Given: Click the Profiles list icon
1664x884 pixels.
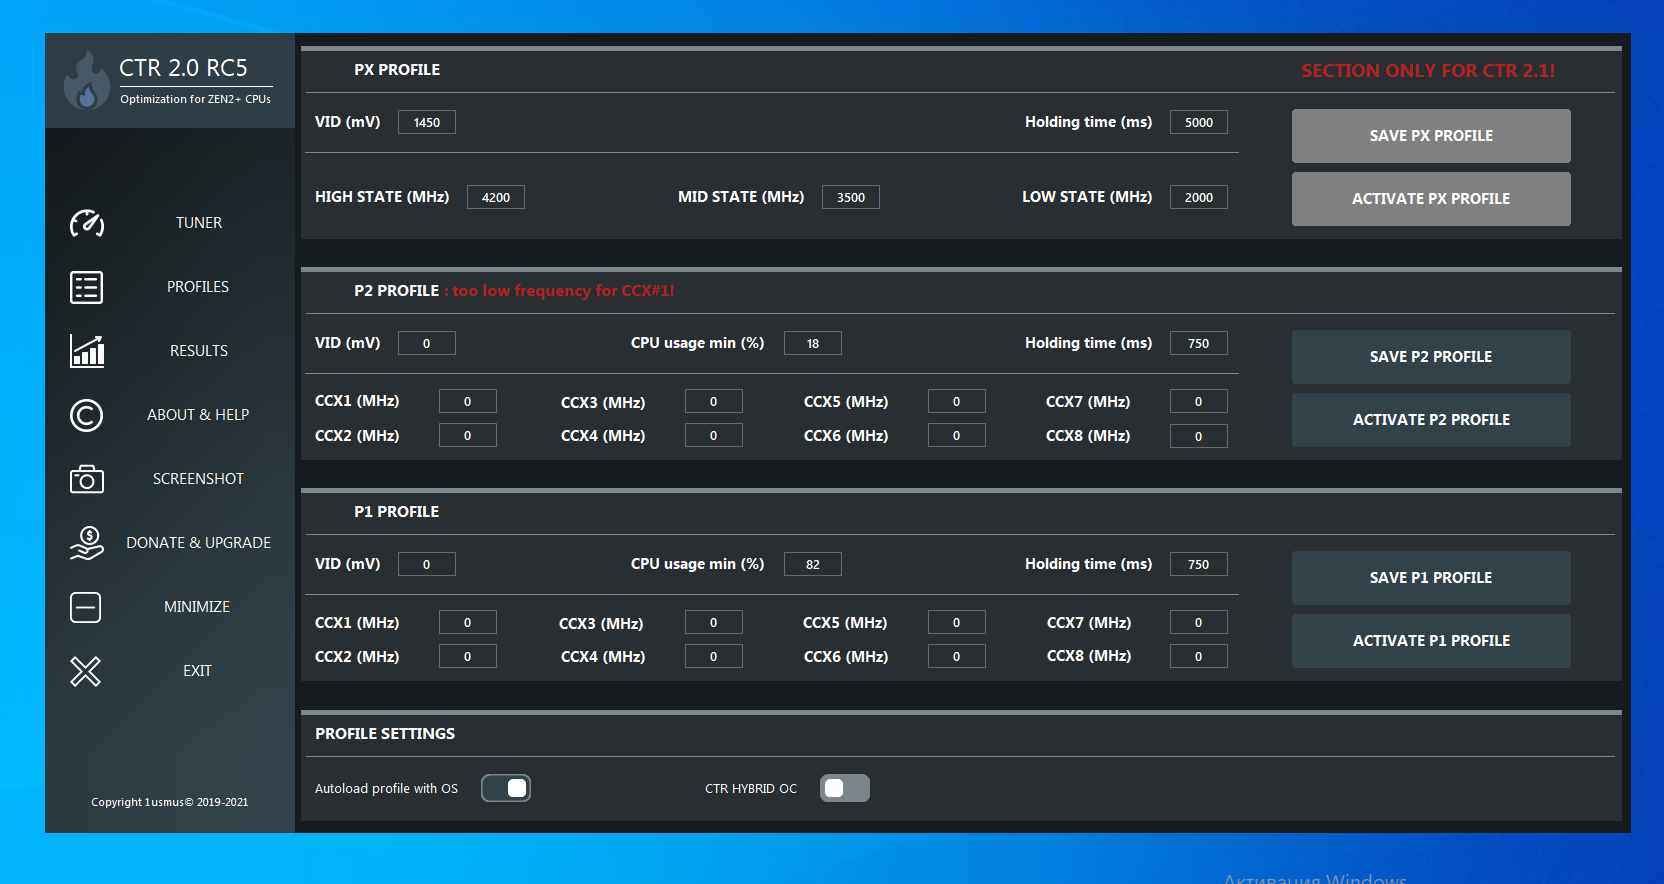Looking at the screenshot, I should pos(87,287).
